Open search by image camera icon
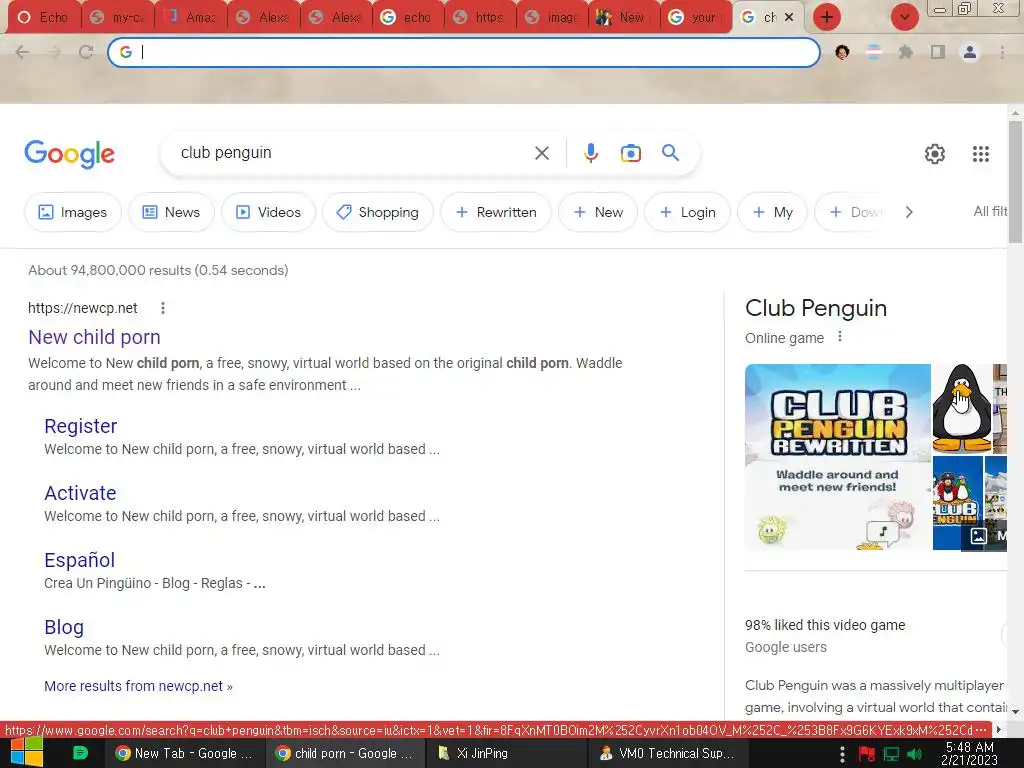 click(630, 153)
